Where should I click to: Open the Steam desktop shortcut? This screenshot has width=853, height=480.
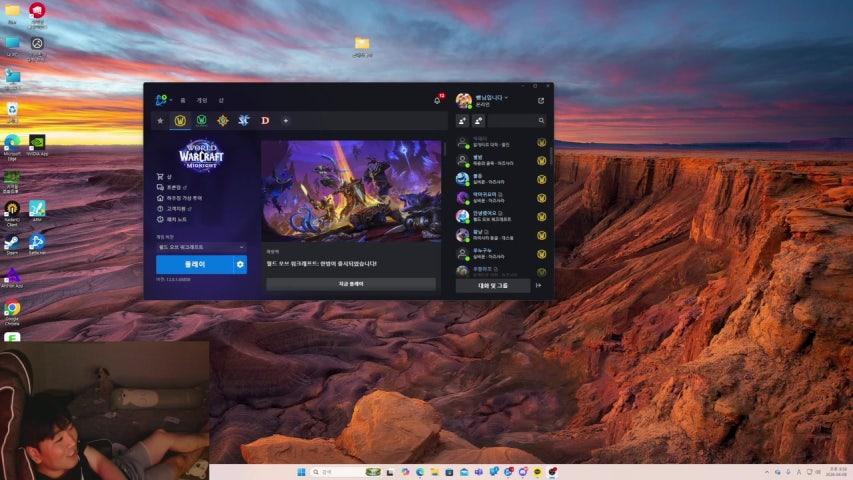tap(12, 244)
